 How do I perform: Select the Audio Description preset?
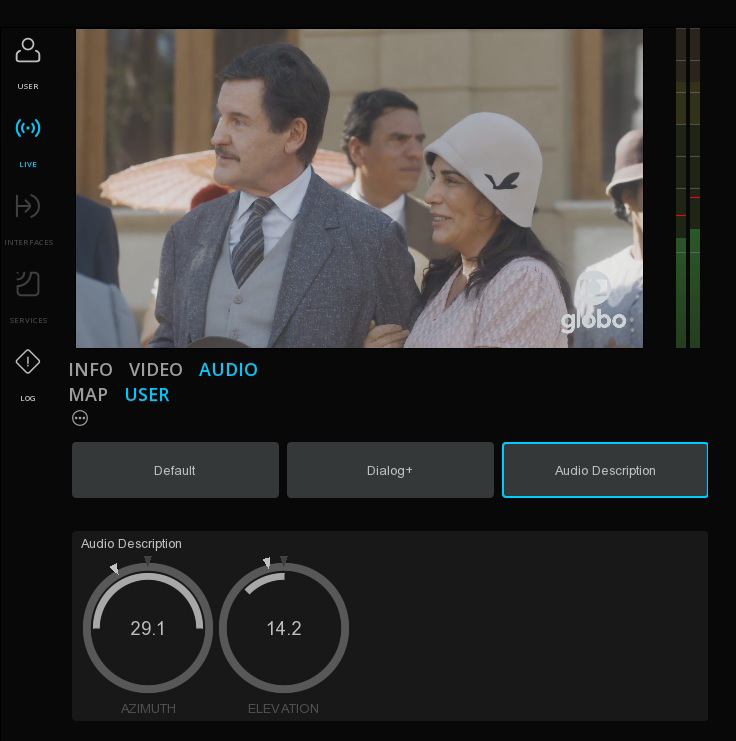605,470
